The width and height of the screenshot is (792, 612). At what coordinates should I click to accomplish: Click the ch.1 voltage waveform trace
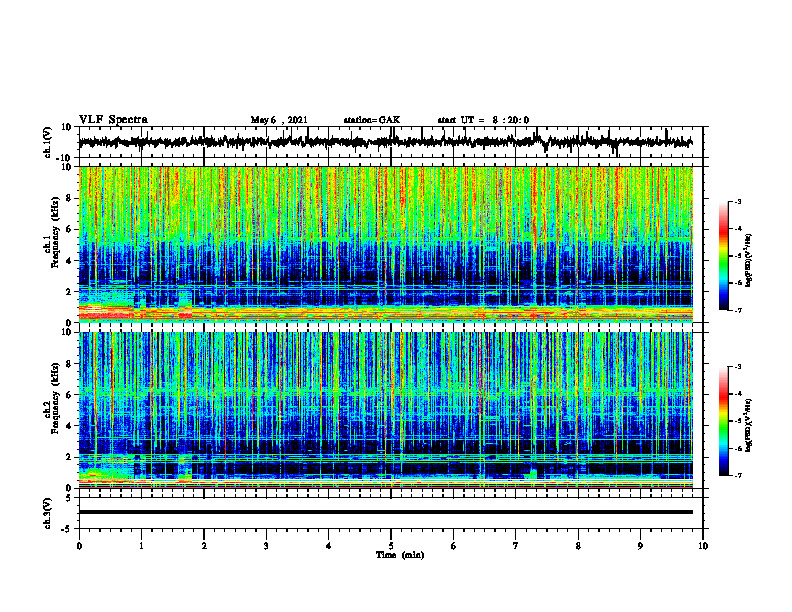(385, 142)
